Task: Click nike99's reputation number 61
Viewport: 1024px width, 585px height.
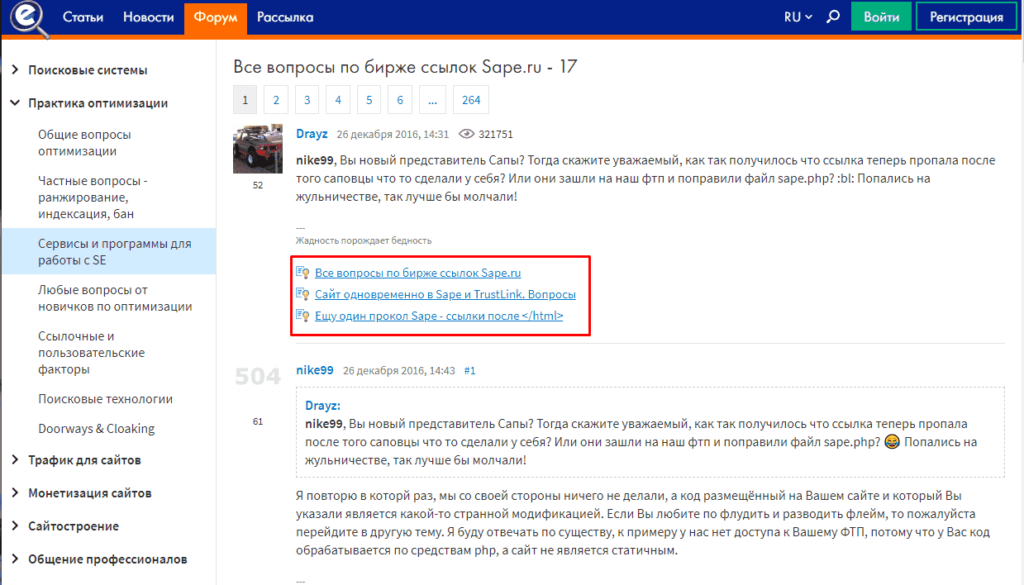Action: [258, 422]
